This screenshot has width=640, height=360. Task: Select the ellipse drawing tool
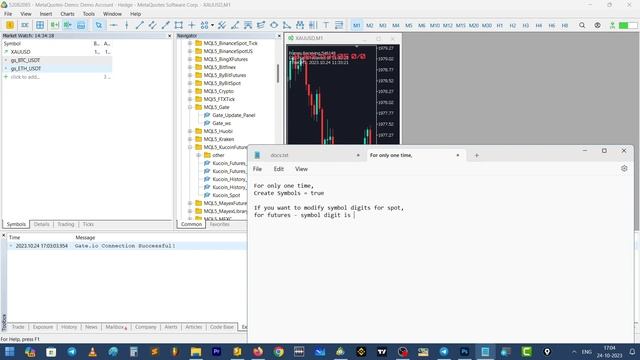(x=274, y=25)
